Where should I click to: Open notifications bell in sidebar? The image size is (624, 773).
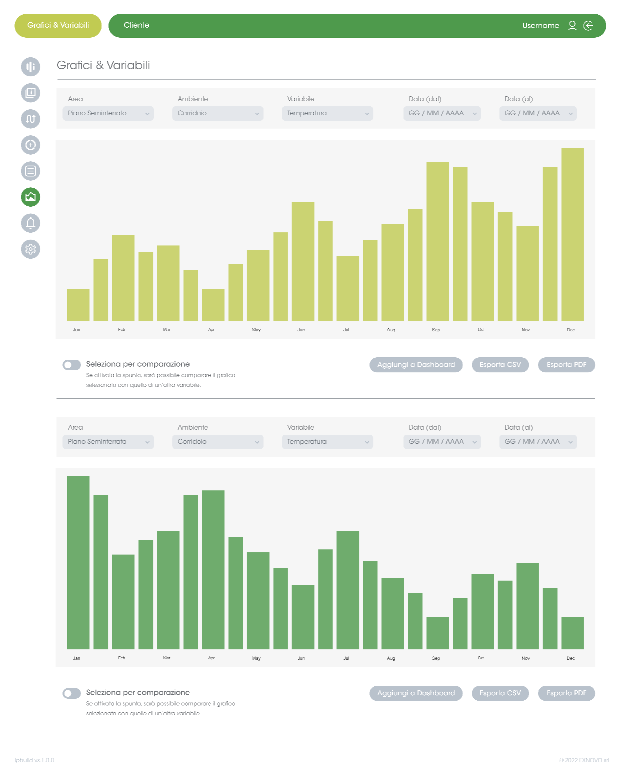click(31, 223)
